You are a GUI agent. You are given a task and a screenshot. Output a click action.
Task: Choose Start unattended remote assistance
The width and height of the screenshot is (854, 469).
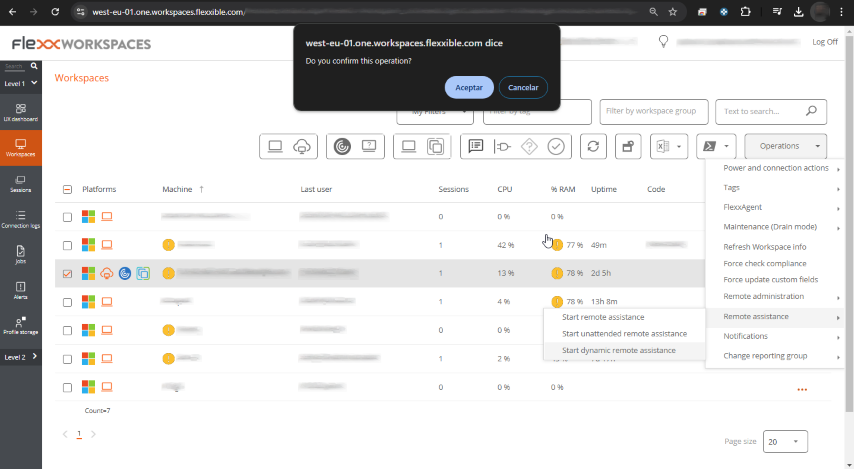[x=624, y=334]
